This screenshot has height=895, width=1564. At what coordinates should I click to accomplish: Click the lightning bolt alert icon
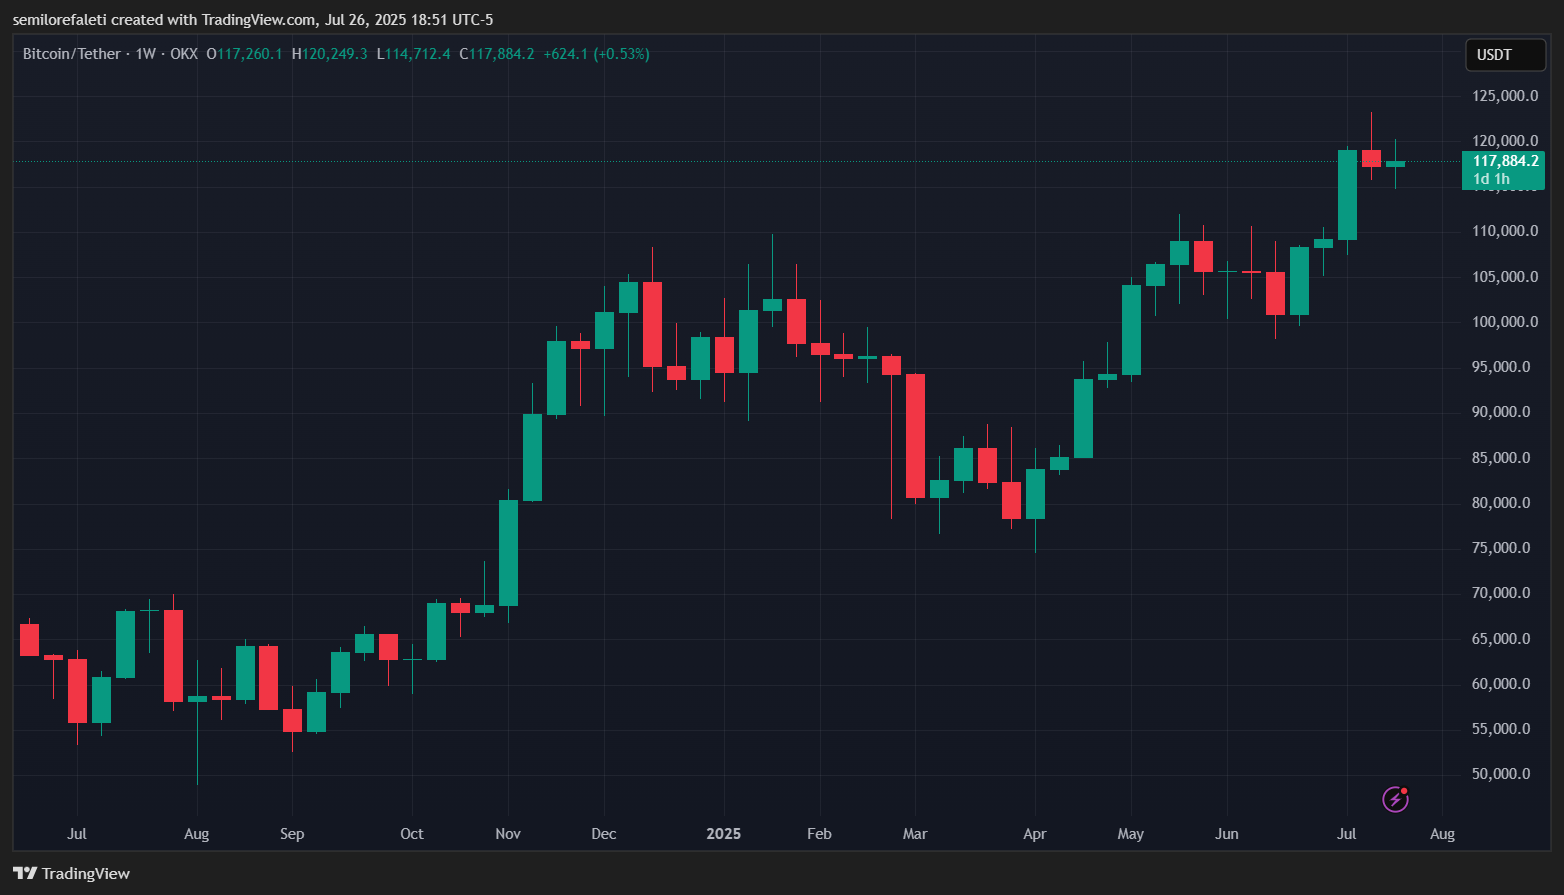point(1395,799)
